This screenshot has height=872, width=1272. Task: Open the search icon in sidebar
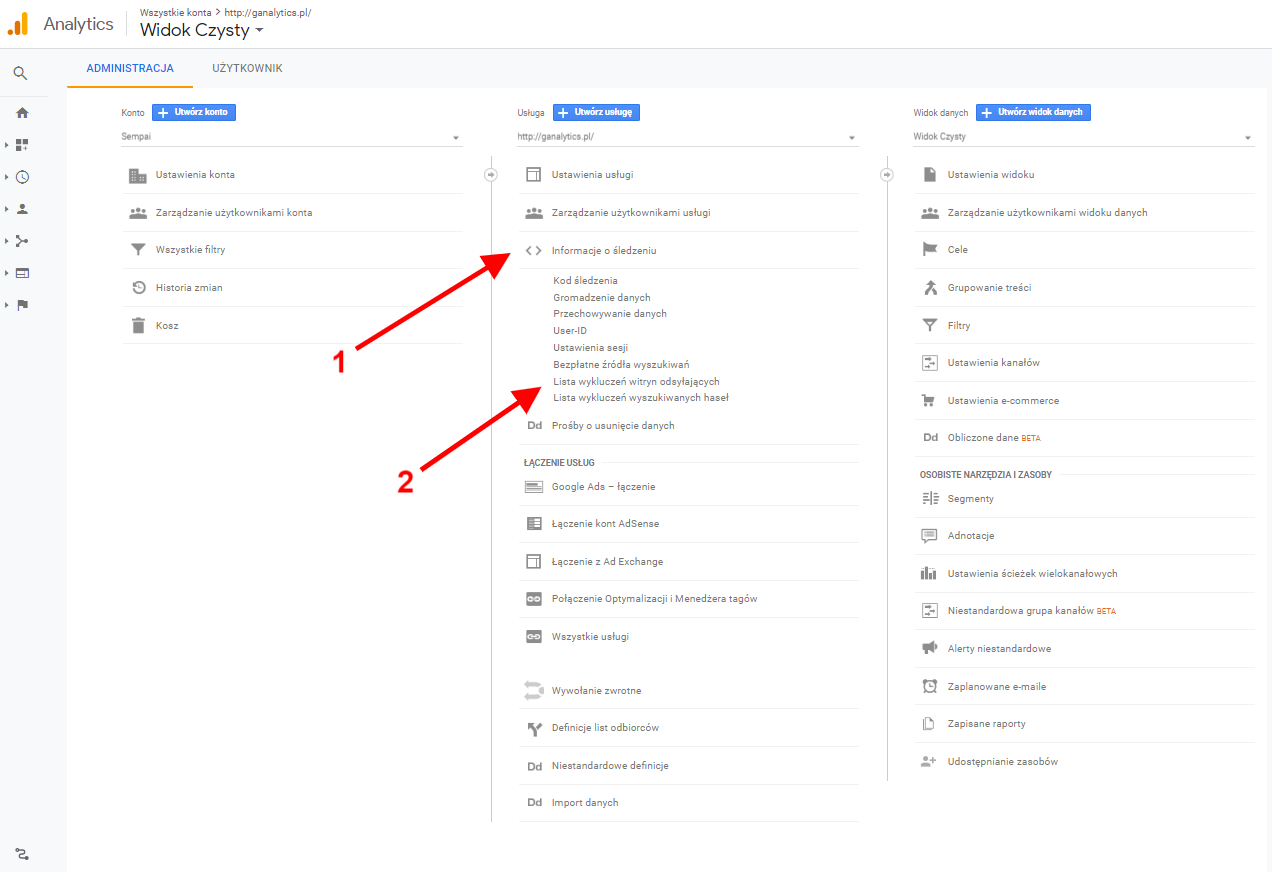coord(21,73)
